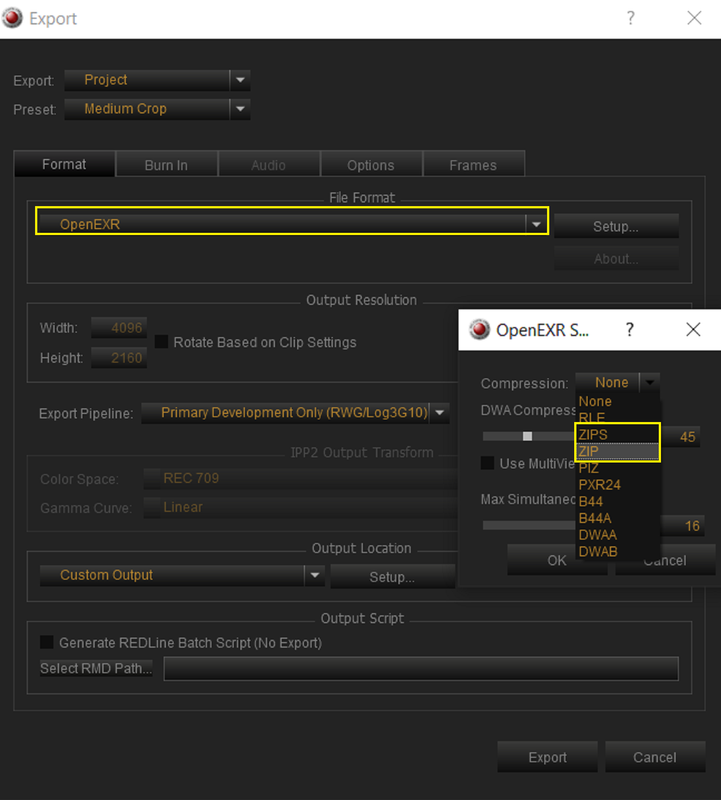721x800 pixels.
Task: Select None in the compression list
Action: 618,402
